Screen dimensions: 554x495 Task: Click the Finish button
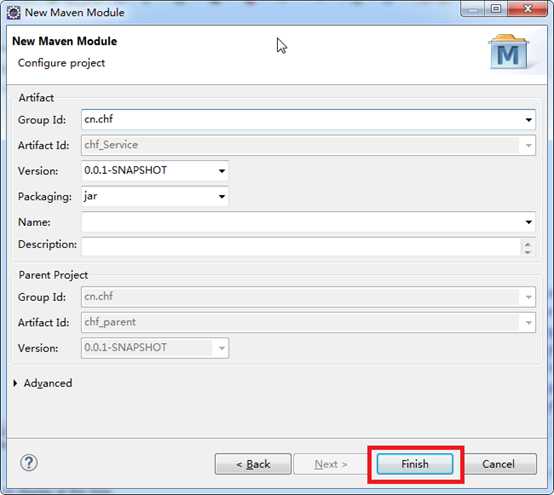click(x=415, y=464)
